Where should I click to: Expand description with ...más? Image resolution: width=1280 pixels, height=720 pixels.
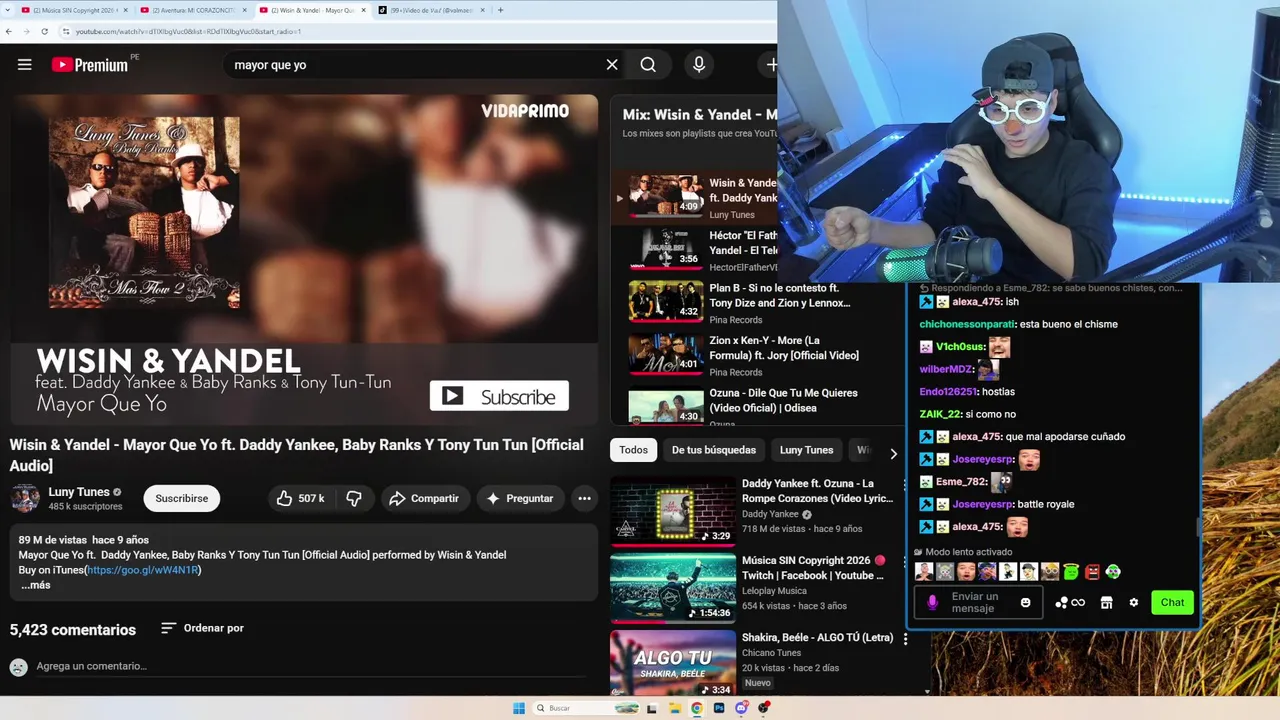(35, 585)
